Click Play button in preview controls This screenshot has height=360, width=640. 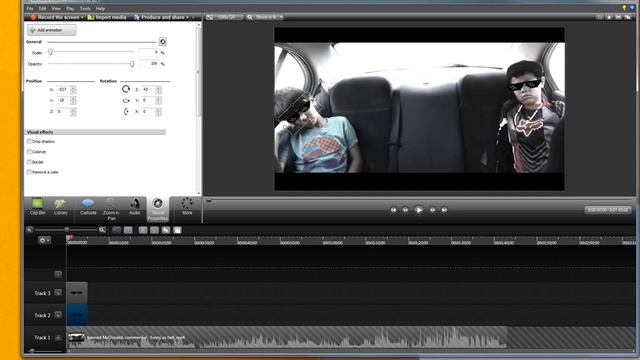click(x=419, y=210)
